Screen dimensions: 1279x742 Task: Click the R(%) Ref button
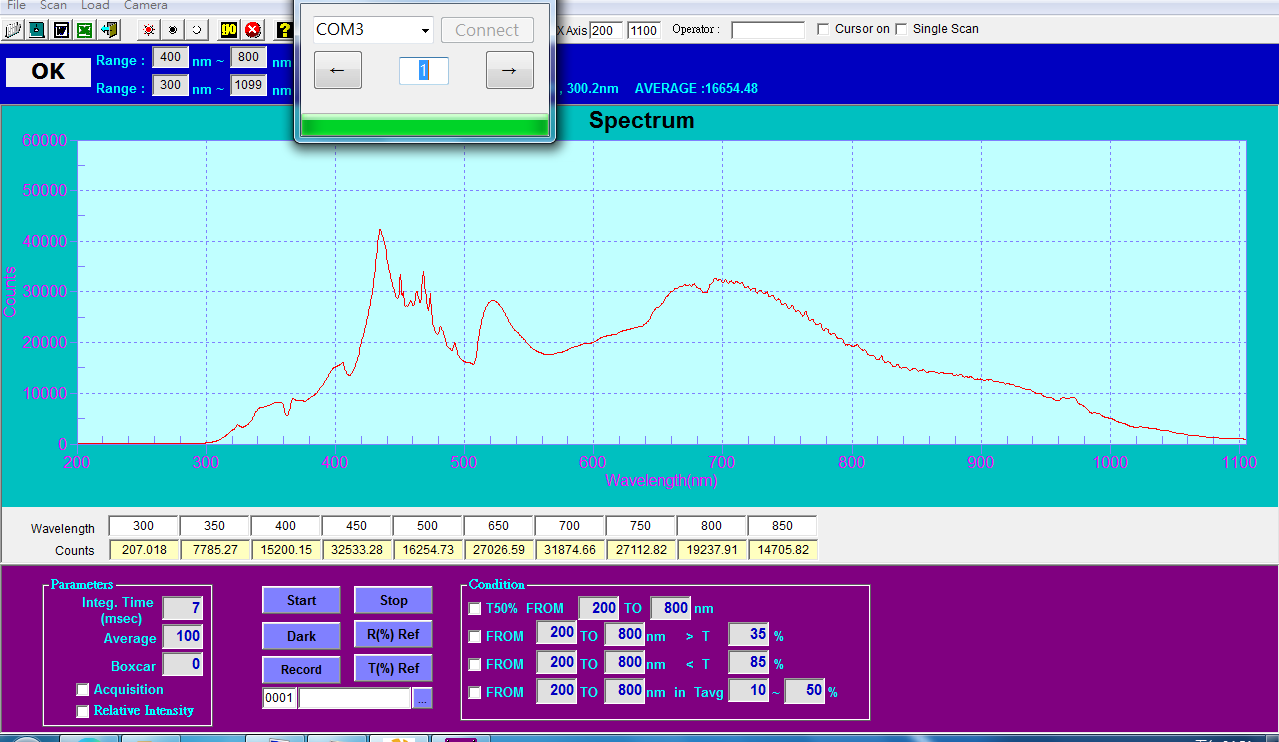point(393,635)
